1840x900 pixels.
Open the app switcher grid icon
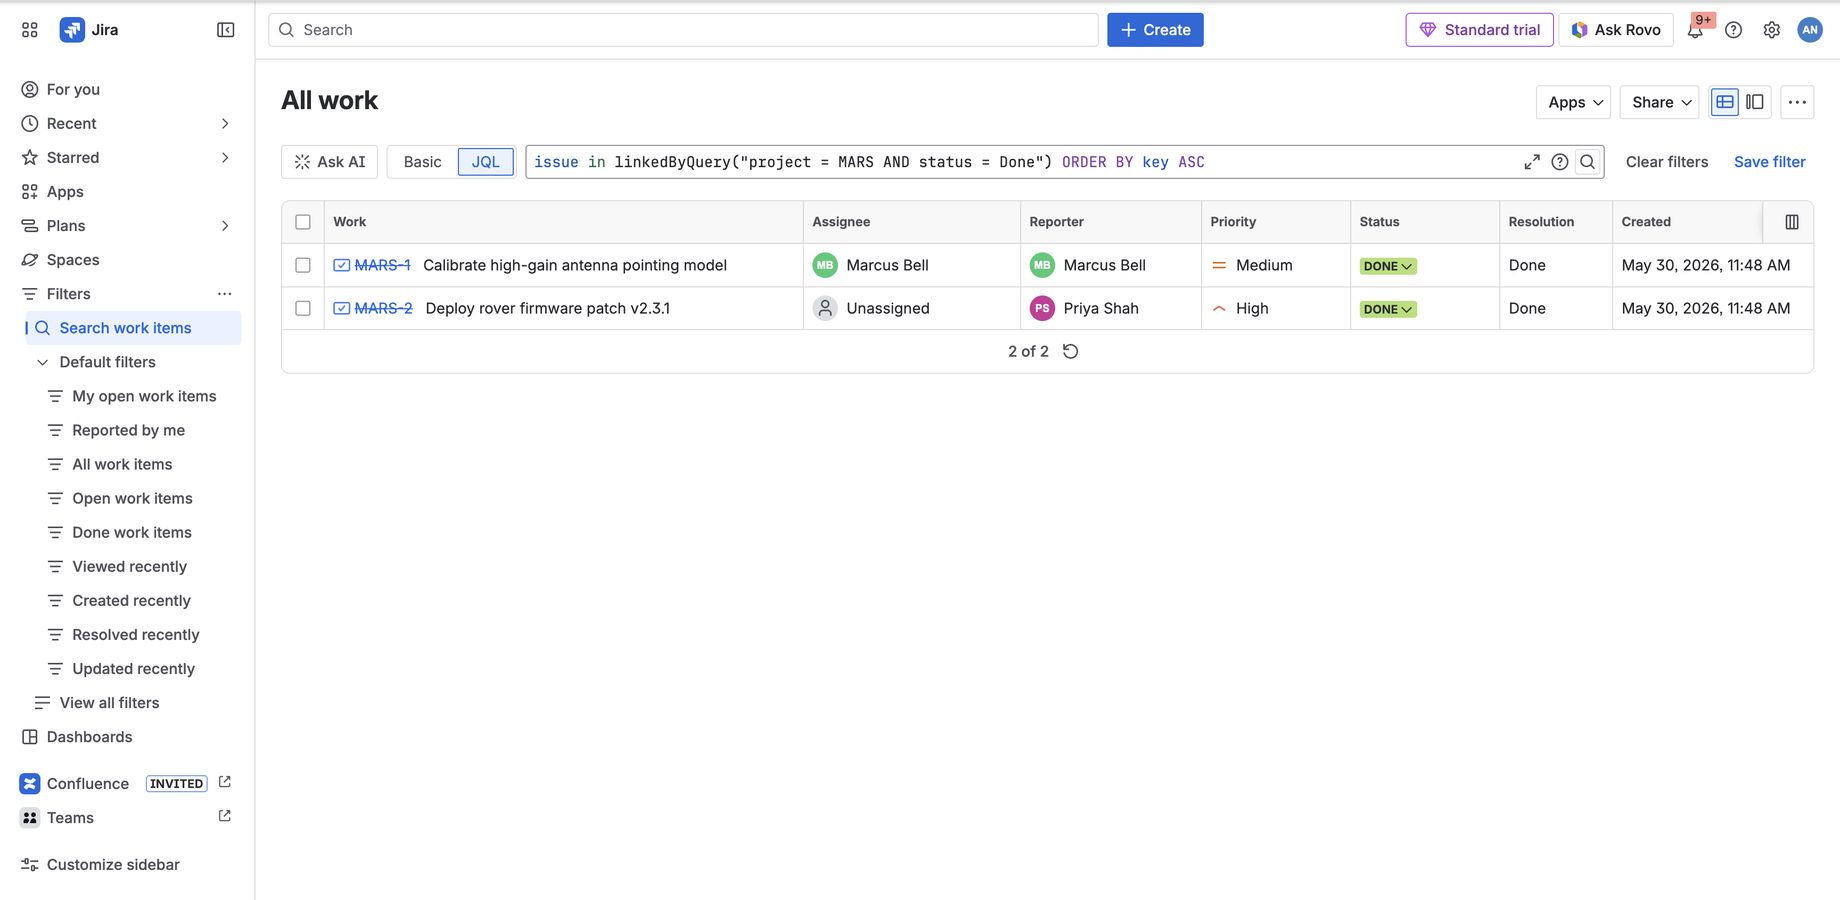(x=30, y=30)
